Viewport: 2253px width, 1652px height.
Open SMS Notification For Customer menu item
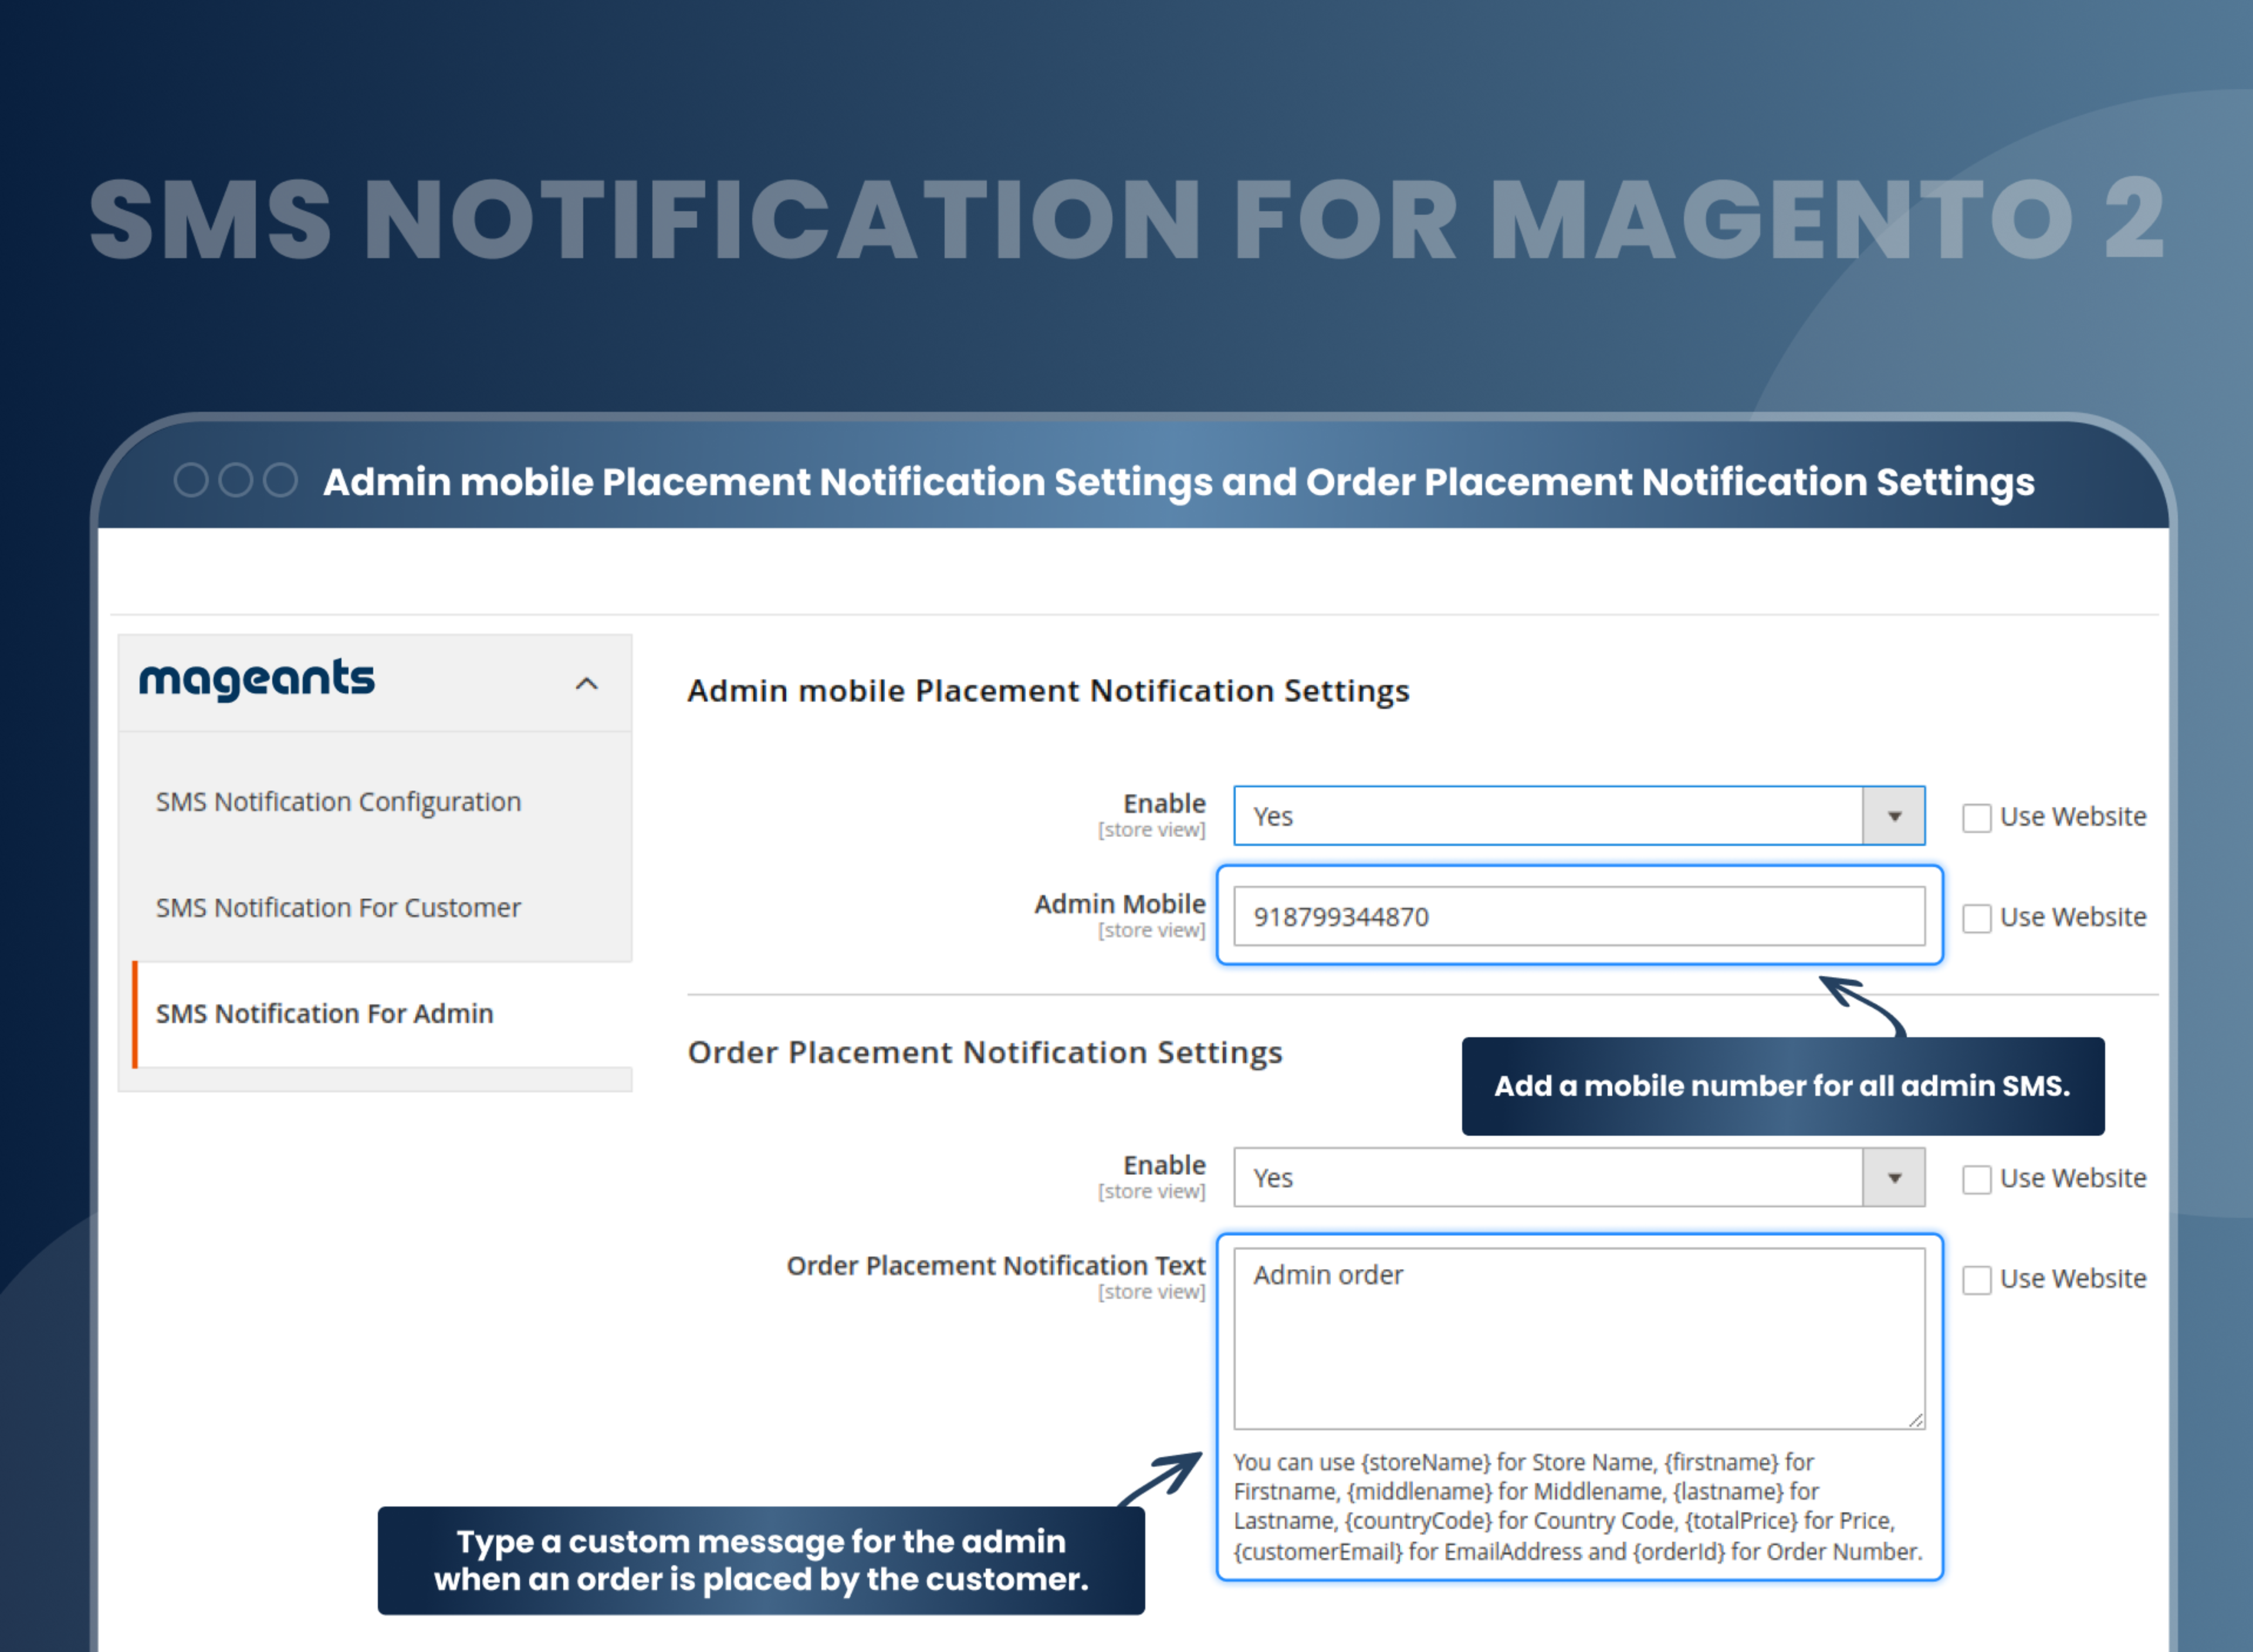(x=338, y=908)
